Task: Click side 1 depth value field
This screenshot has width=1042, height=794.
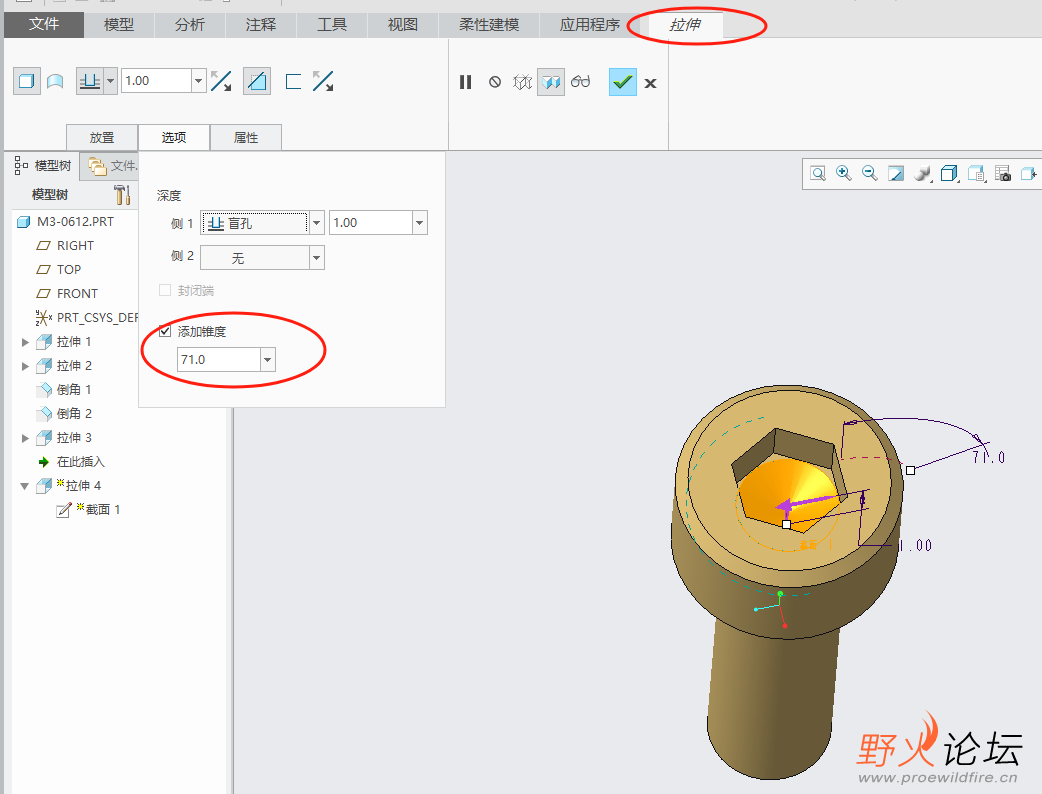Action: (371, 223)
